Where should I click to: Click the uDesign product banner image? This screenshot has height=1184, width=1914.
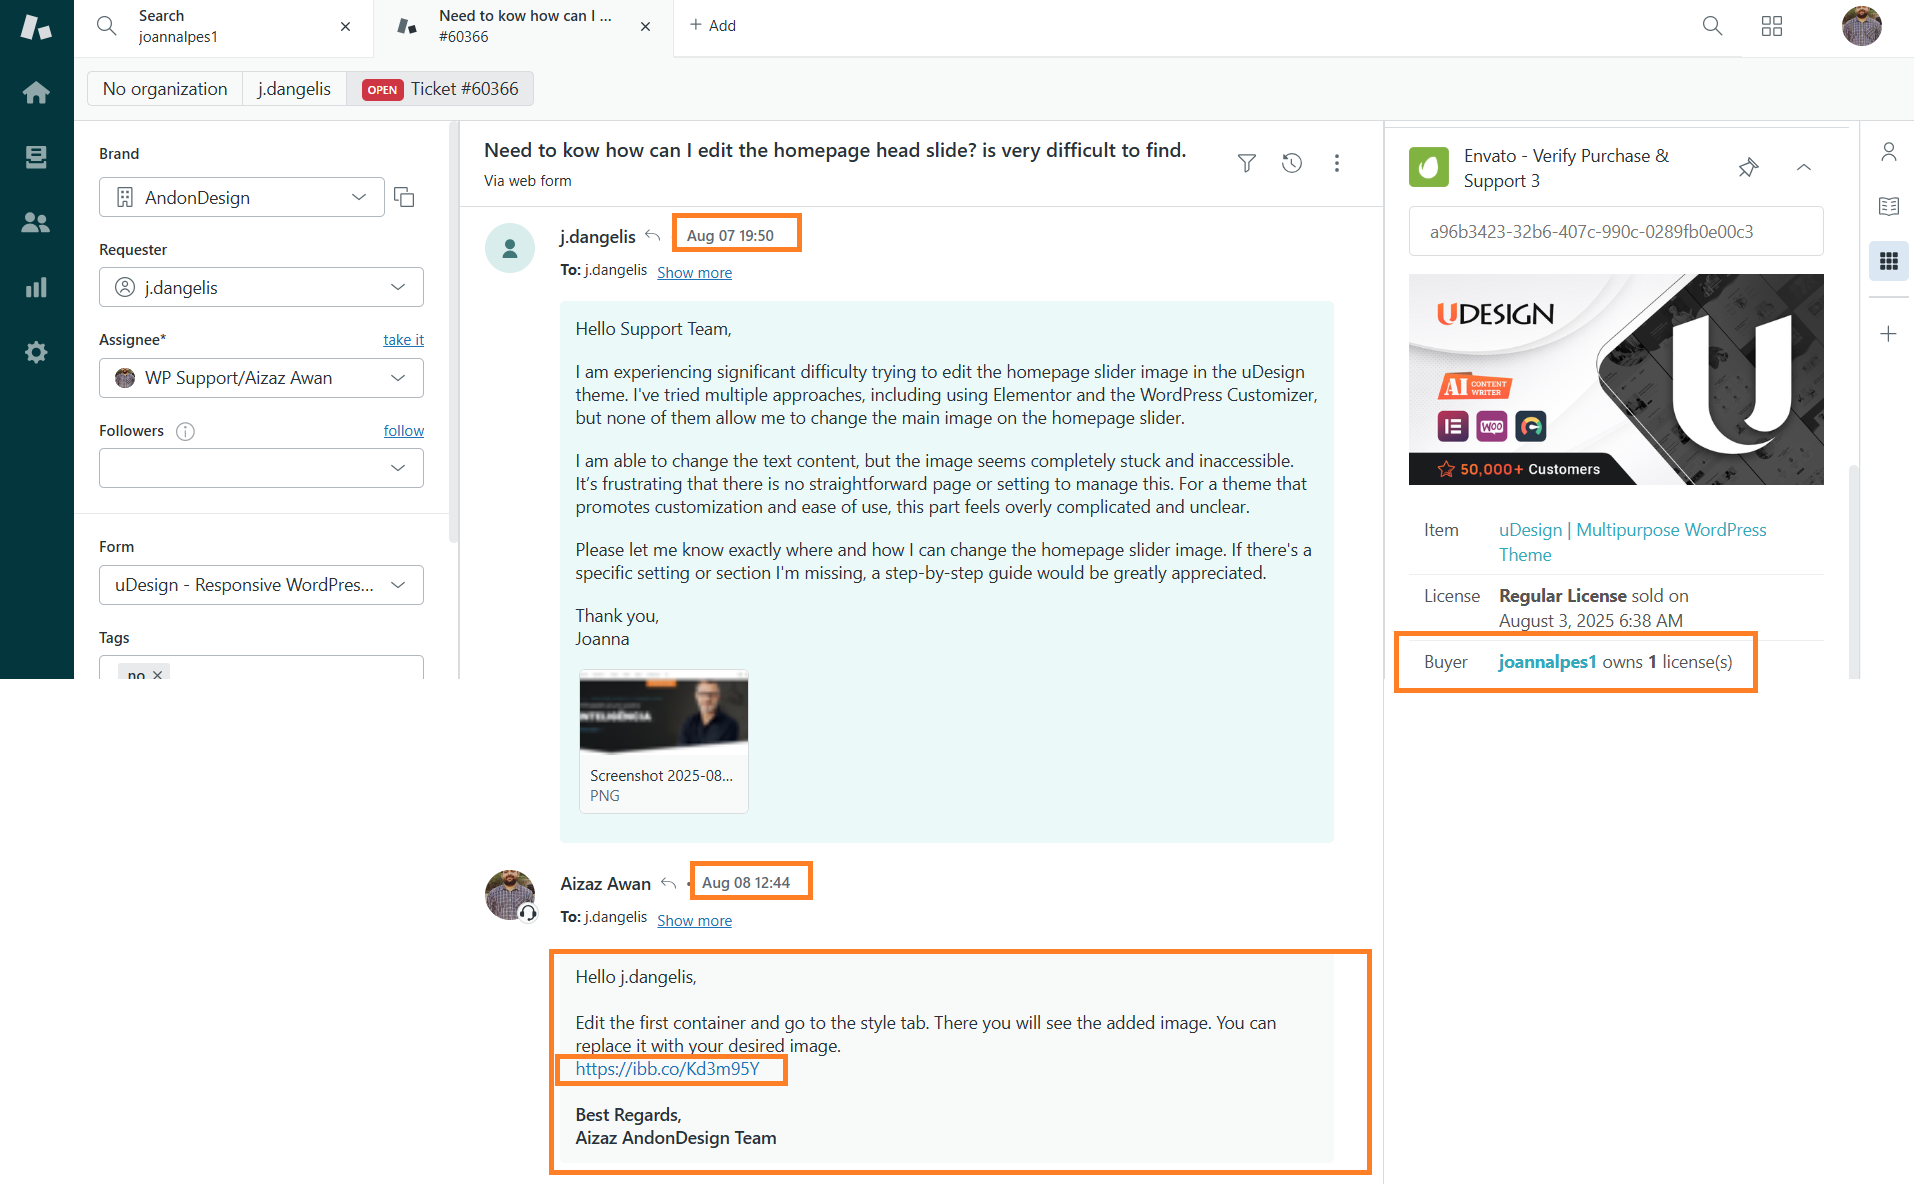point(1616,379)
